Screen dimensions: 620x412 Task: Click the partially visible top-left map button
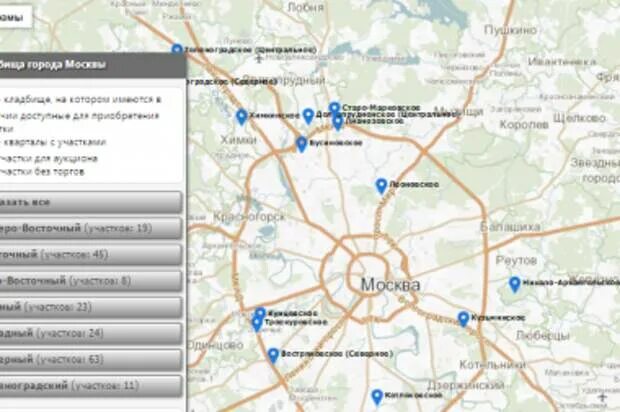tap(16, 17)
